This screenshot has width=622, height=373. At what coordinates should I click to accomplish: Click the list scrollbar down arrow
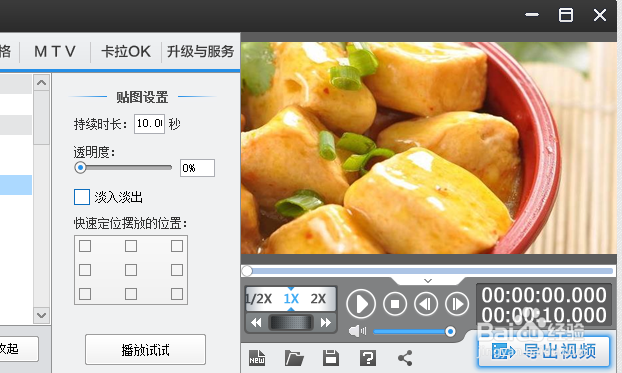(x=41, y=315)
